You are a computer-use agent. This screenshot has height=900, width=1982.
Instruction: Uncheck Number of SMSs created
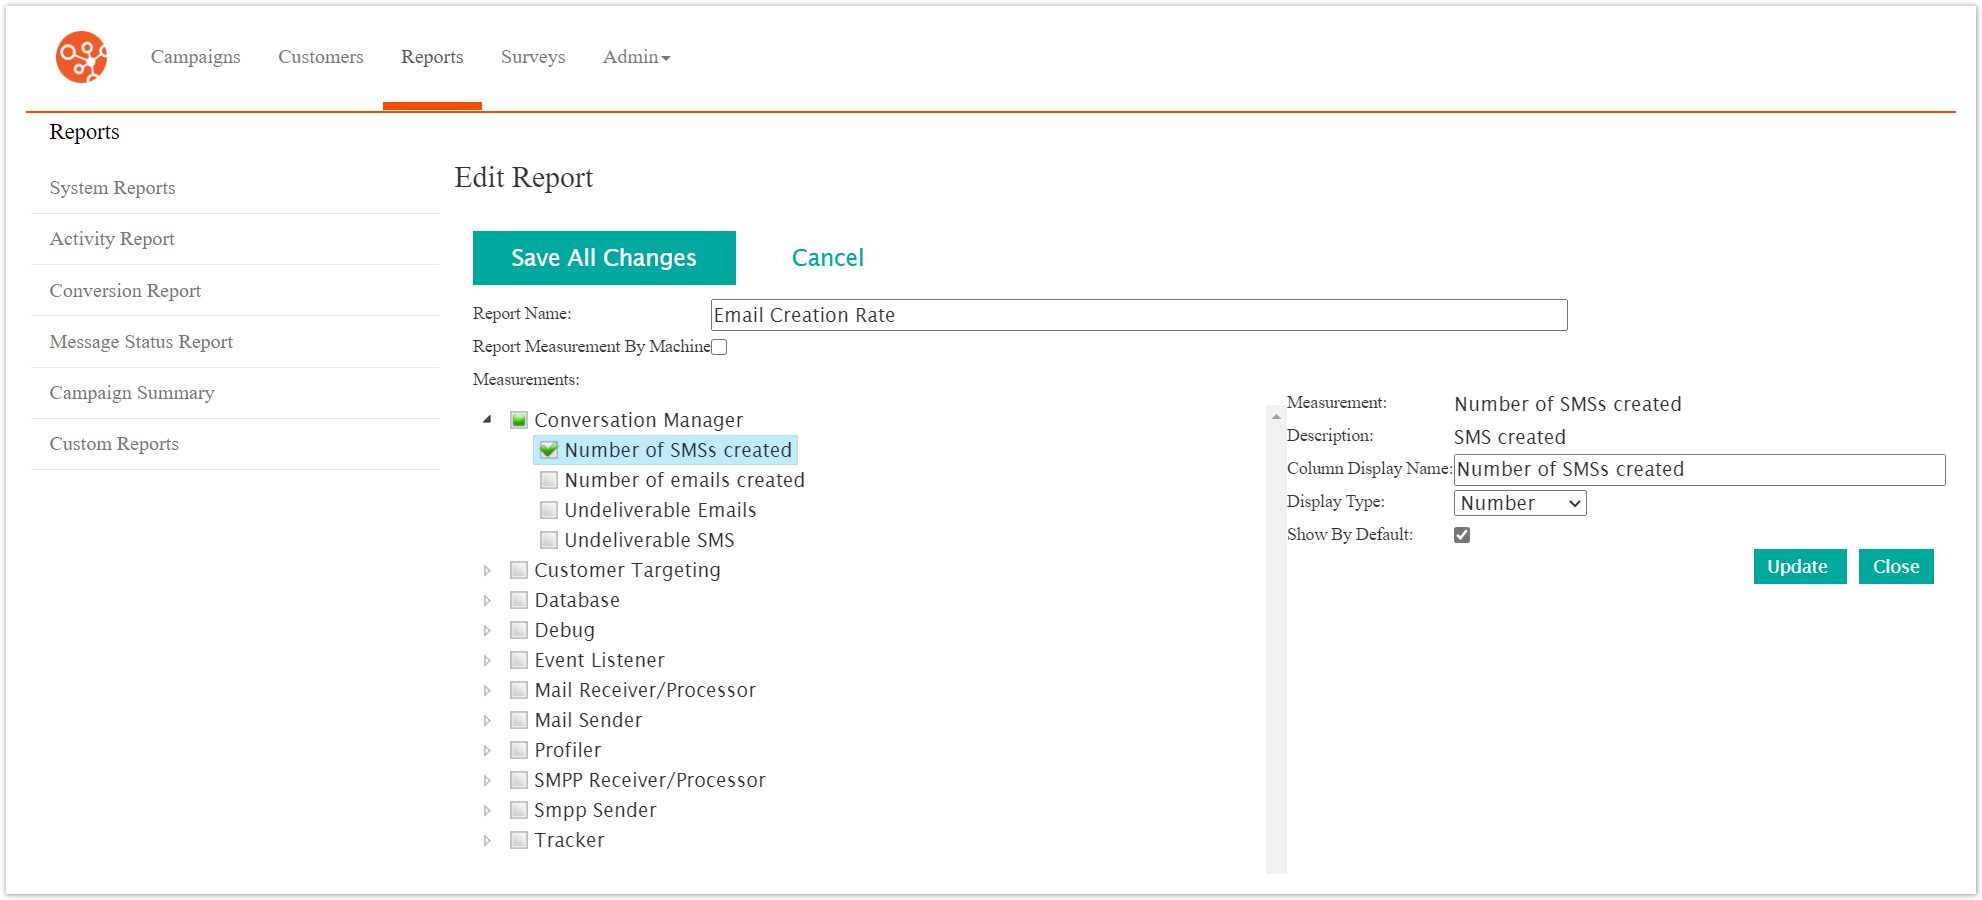tap(548, 450)
